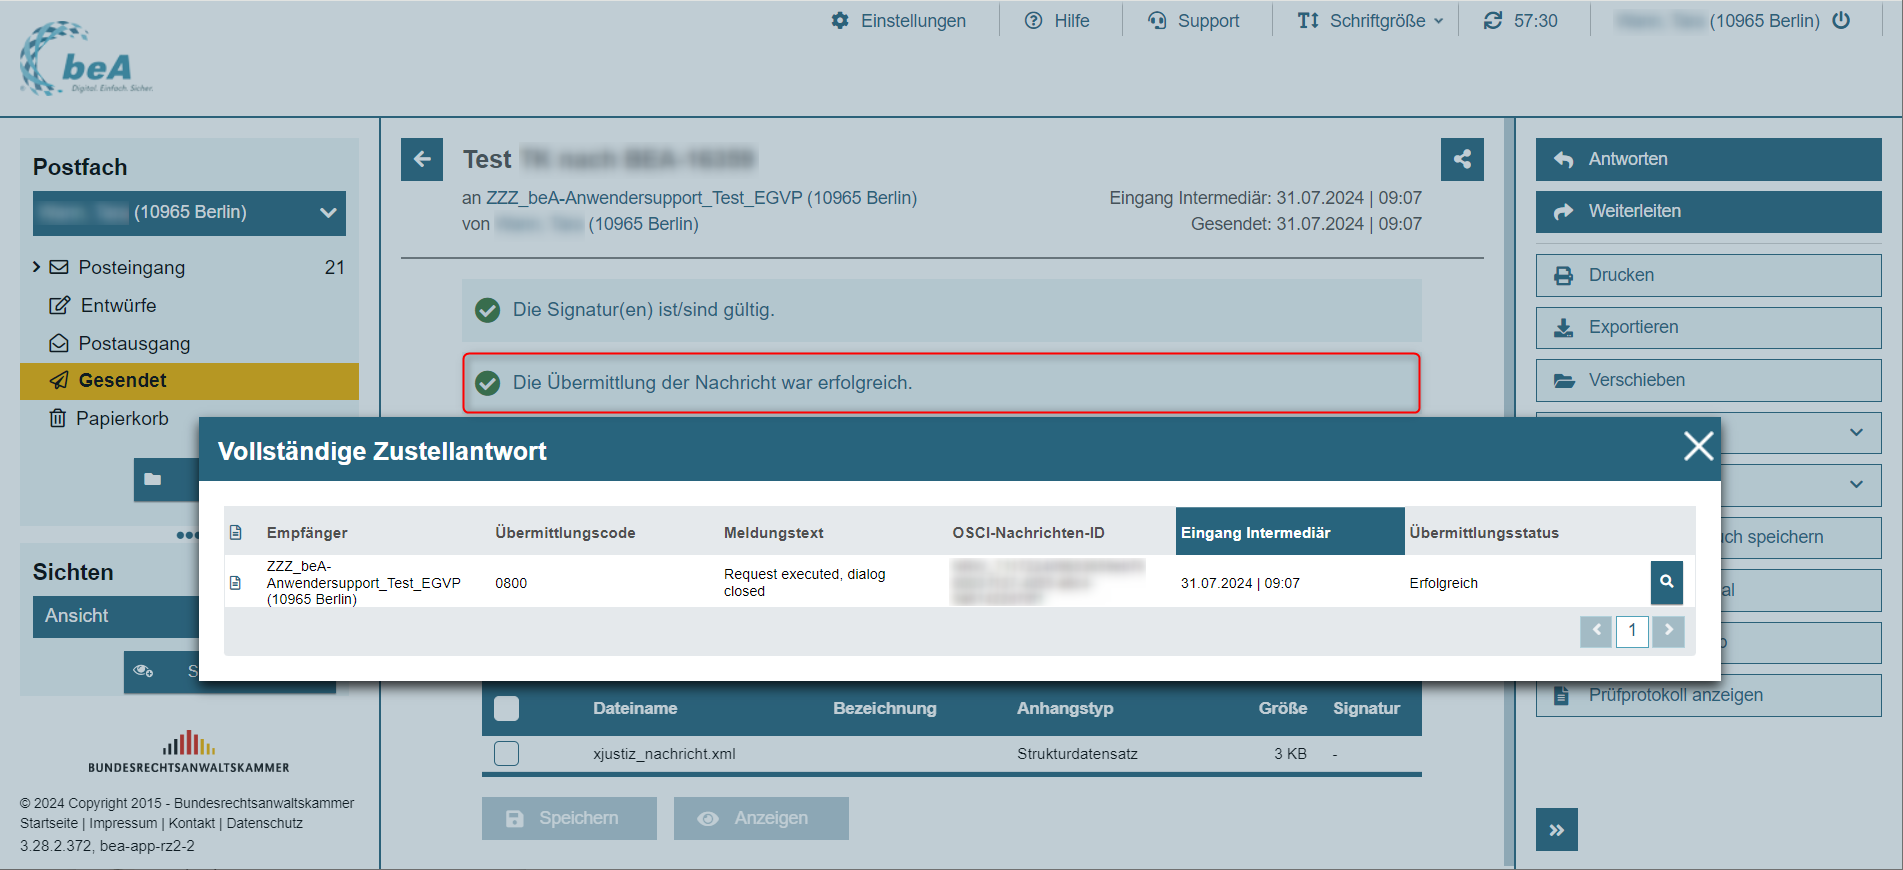Screen dimensions: 1903x870
Task: Go to next page in the delivery table
Action: click(x=1668, y=630)
